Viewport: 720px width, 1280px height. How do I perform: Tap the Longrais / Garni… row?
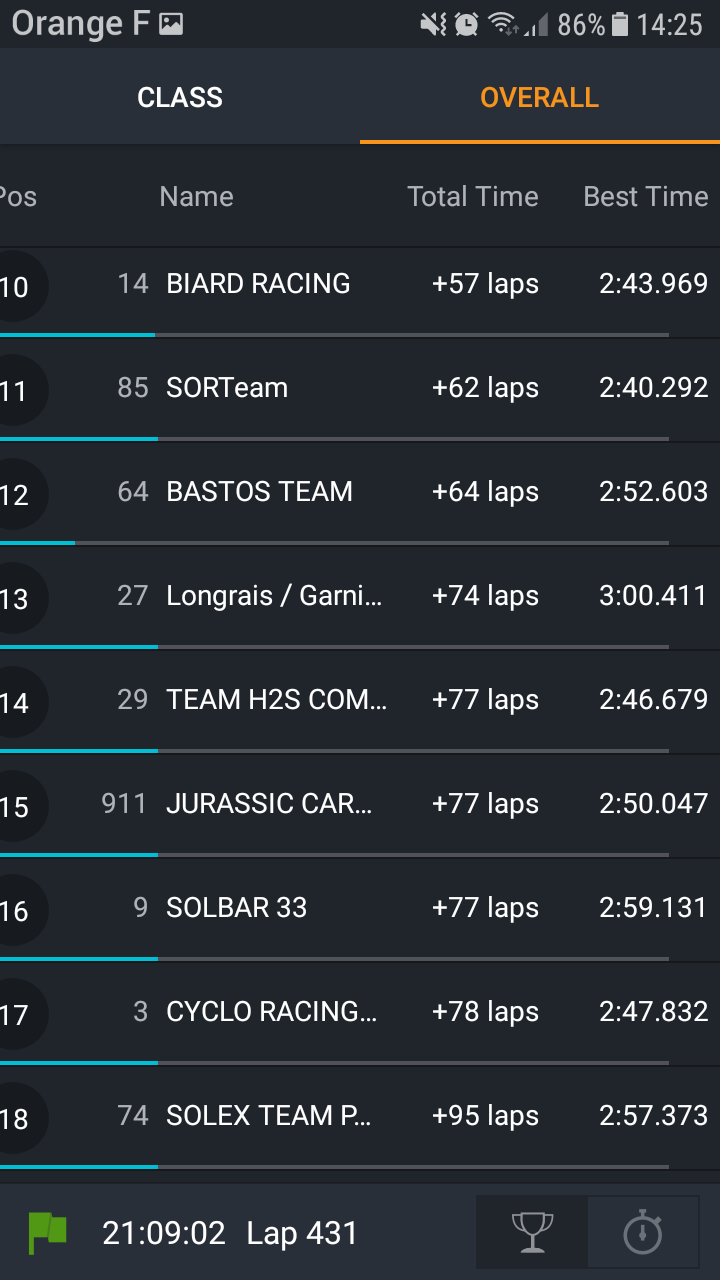pyautogui.click(x=274, y=596)
